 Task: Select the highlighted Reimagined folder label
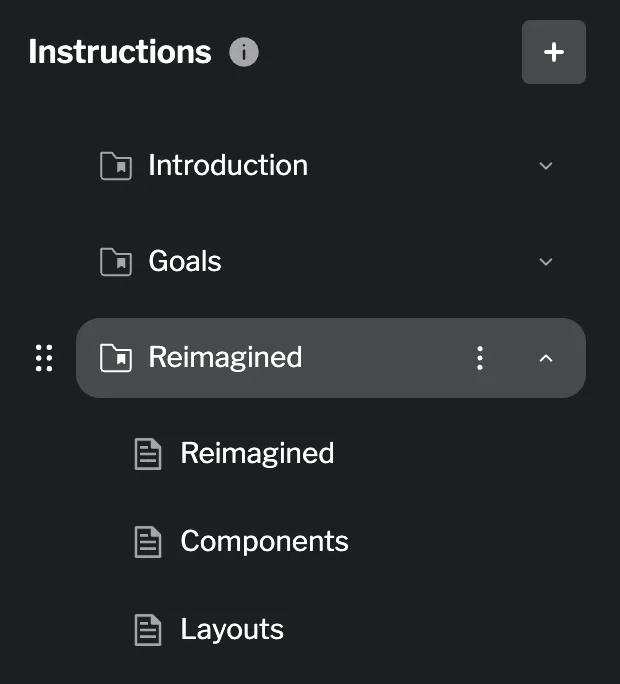point(225,357)
